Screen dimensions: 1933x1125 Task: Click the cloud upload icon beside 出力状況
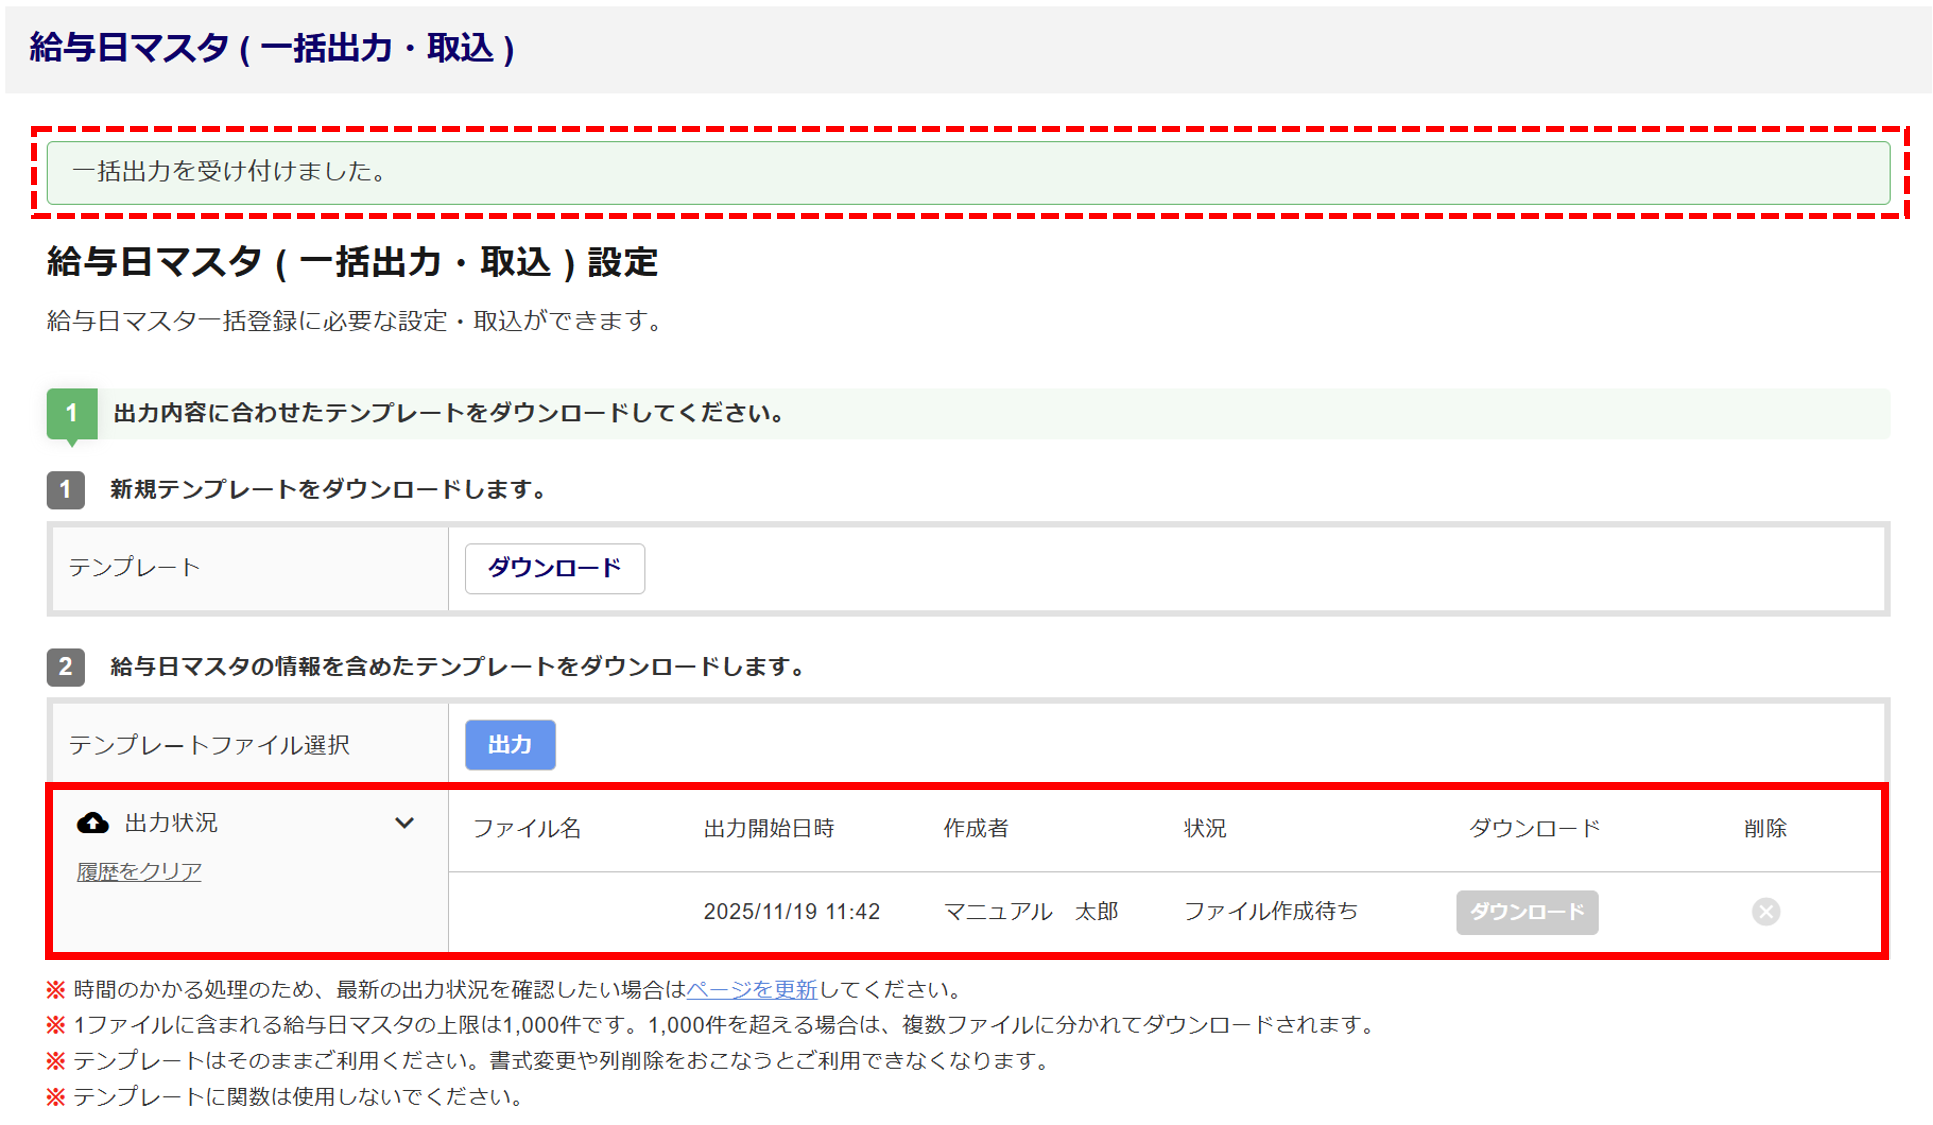click(x=93, y=823)
